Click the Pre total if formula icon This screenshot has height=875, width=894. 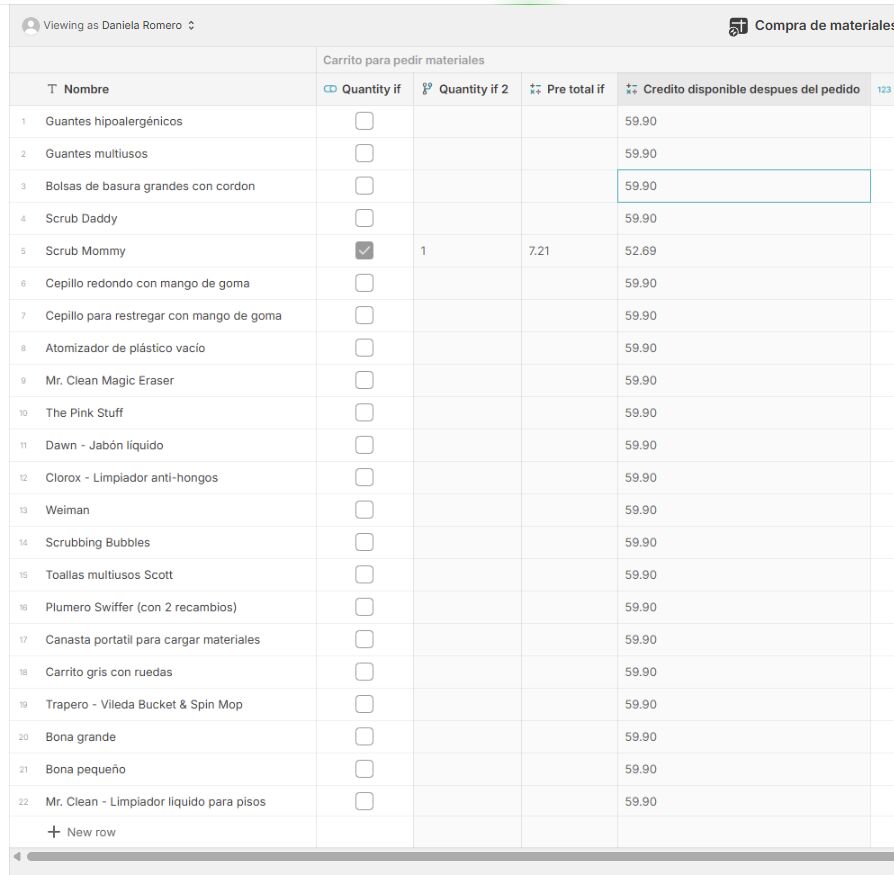(535, 89)
